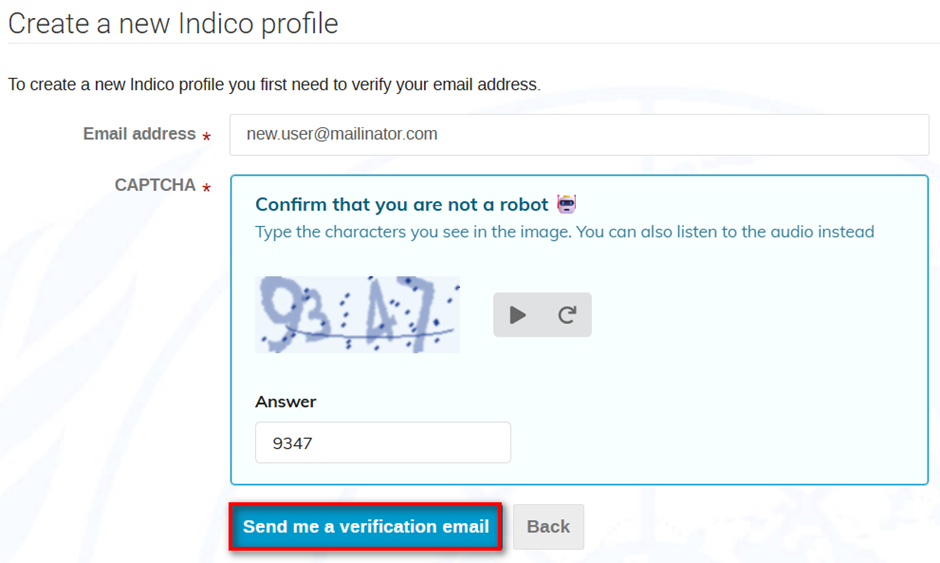Viewport: 940px width, 563px height.
Task: Reload the CAPTCHA image
Action: [567, 315]
